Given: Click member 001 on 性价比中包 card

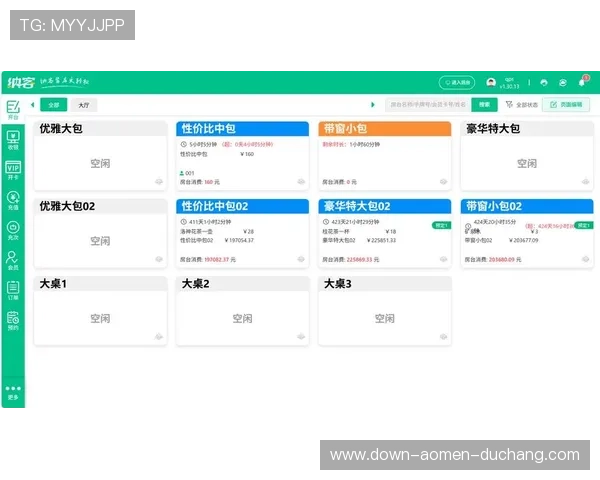Looking at the screenshot, I should click(x=187, y=173).
